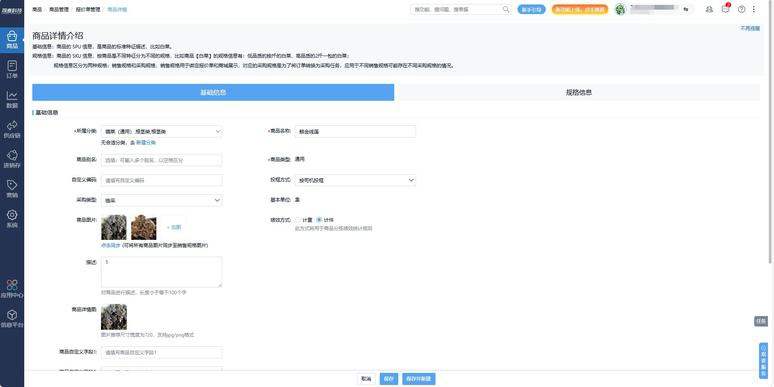Image resolution: width=774 pixels, height=387 pixels.
Task: Click the 商品详情图 detail image thumbnail
Action: click(114, 317)
